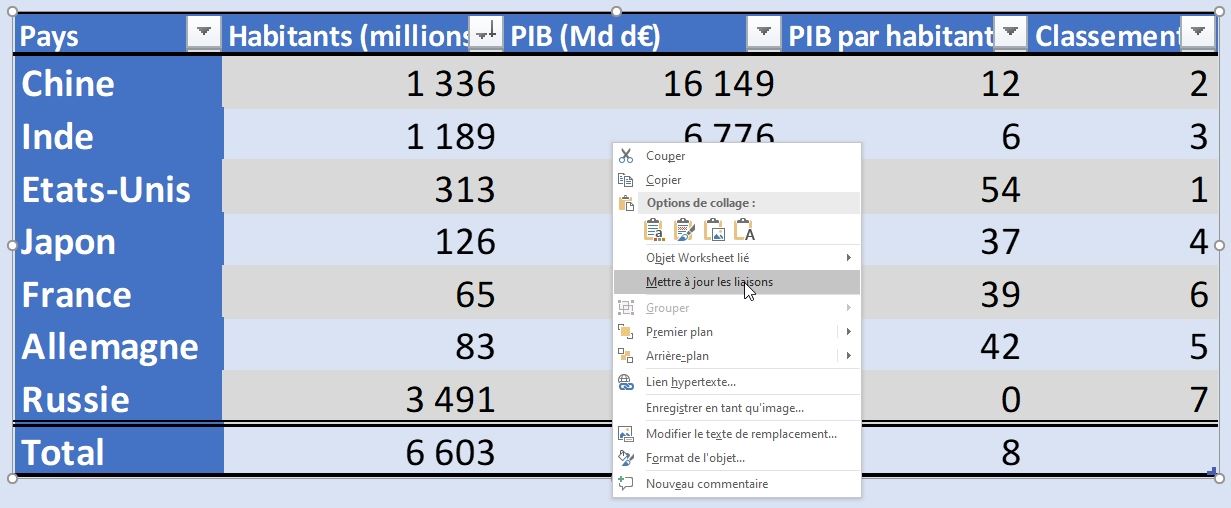Click the Russie population value 3 491
This screenshot has width=1231, height=508.
(x=451, y=401)
